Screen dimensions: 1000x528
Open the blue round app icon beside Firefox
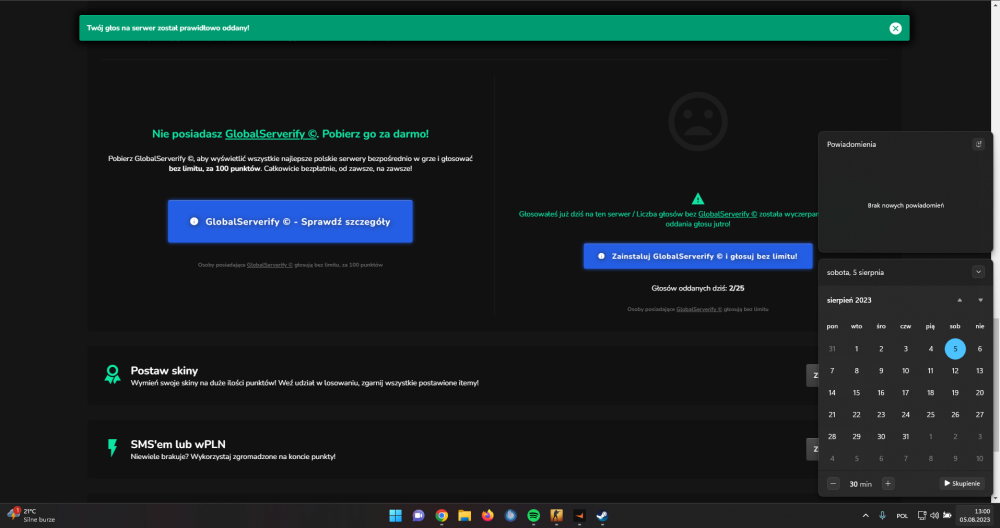tap(511, 515)
